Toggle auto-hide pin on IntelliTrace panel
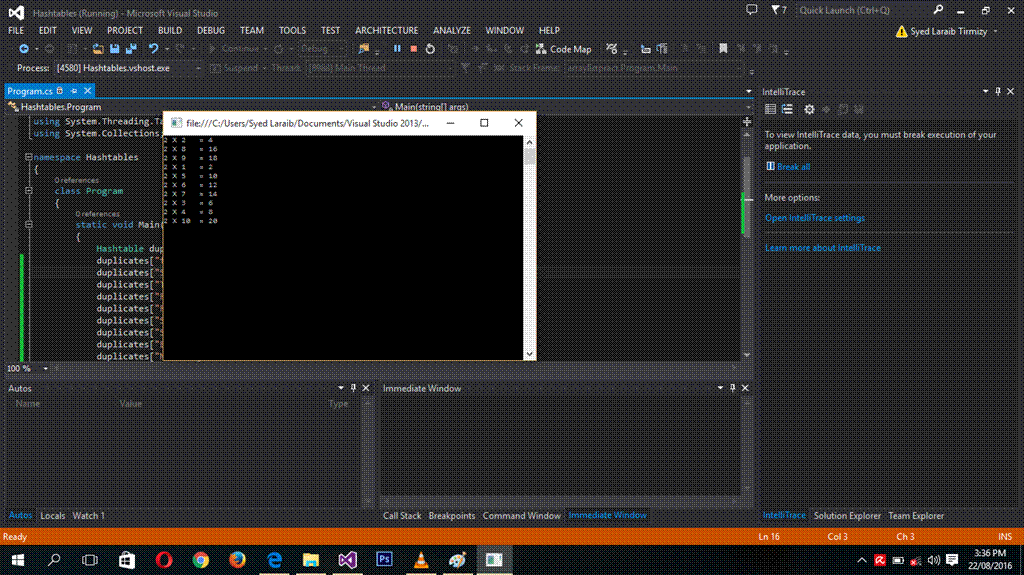 (x=997, y=91)
